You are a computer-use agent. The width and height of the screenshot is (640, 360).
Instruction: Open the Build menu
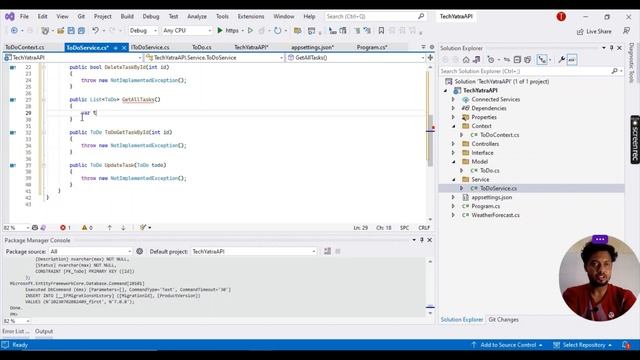tap(127, 17)
